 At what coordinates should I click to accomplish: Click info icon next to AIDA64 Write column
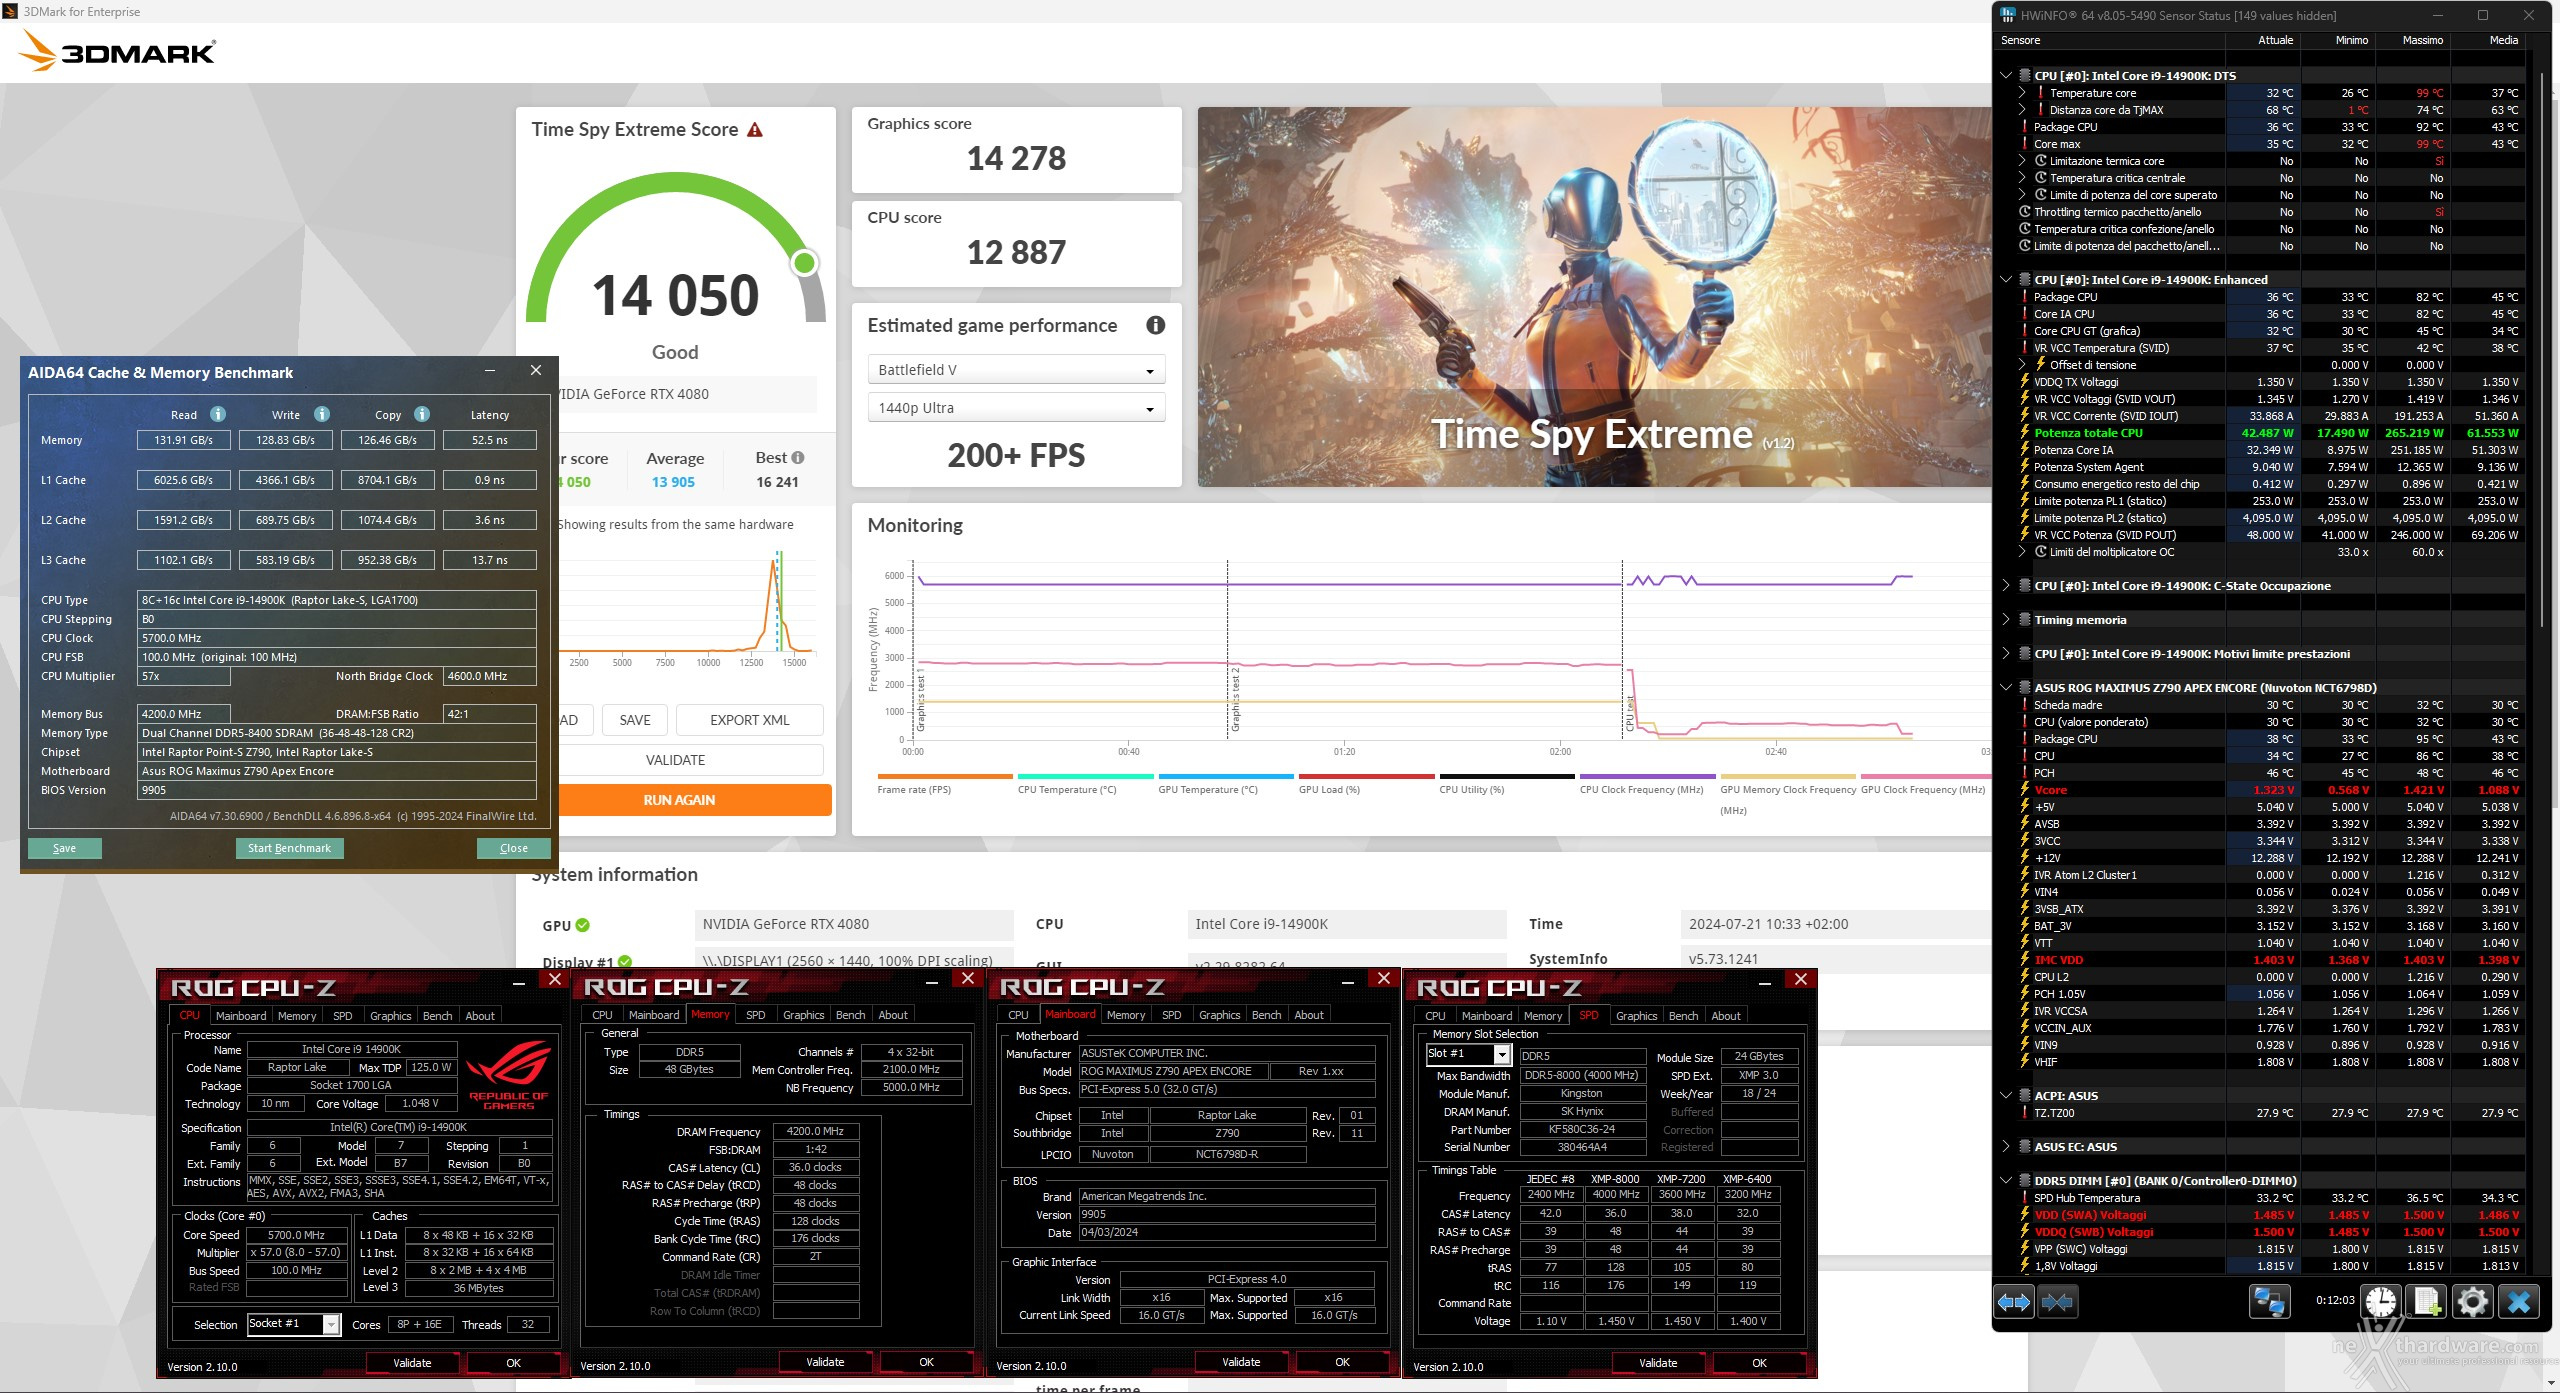322,414
